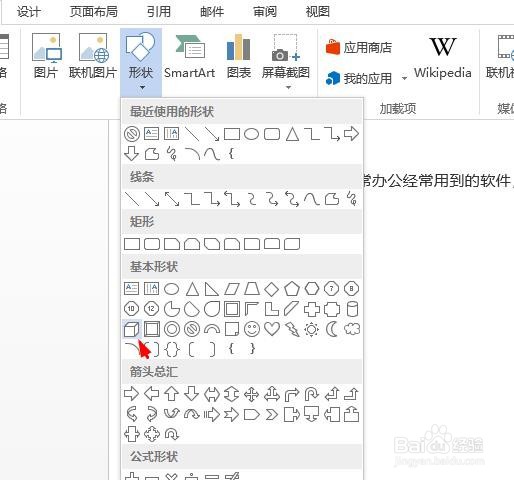
Task: Select the heart shape
Action: (272, 329)
